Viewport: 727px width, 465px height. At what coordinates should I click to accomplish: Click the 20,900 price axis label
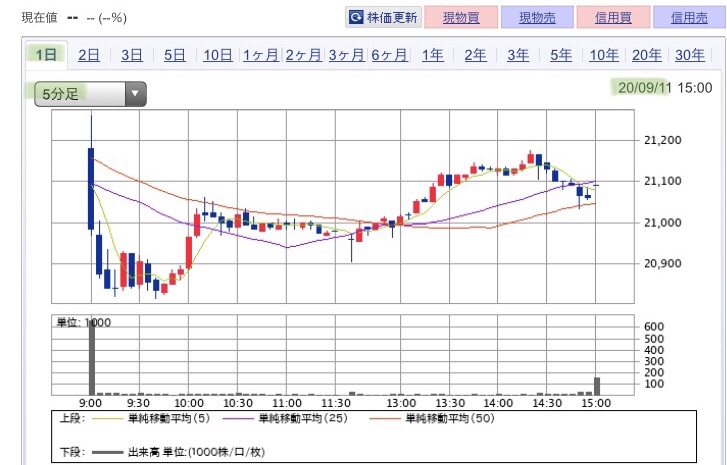pos(663,263)
